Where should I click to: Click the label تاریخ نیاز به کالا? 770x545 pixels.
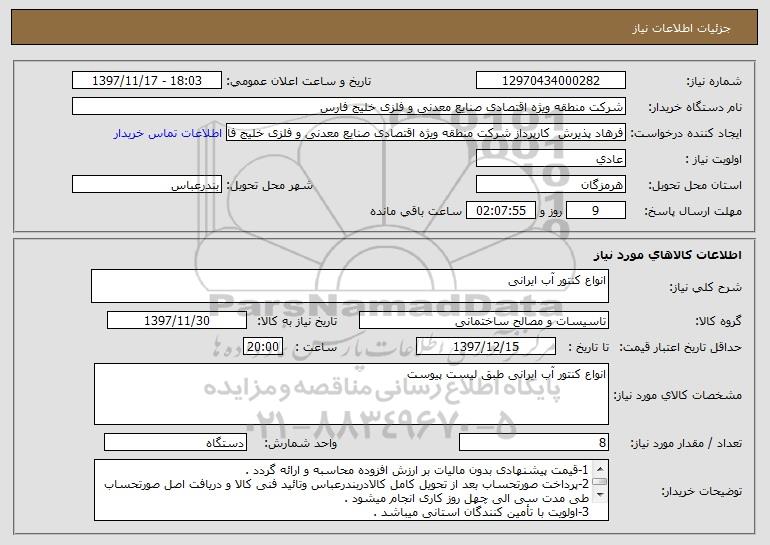pos(297,322)
